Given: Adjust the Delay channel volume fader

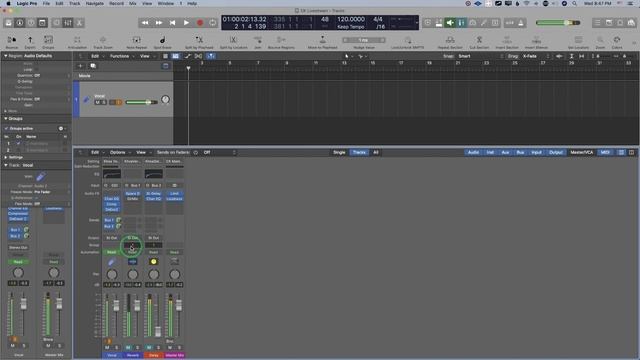Looking at the screenshot, I should [158, 331].
